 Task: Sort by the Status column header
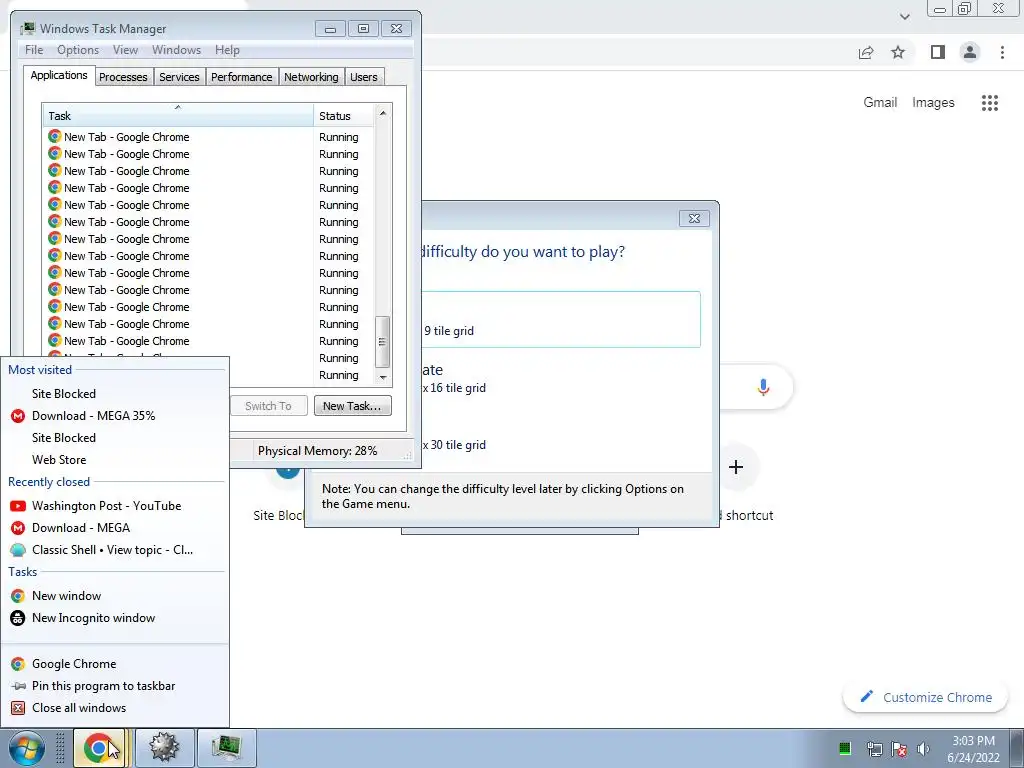[344, 116]
